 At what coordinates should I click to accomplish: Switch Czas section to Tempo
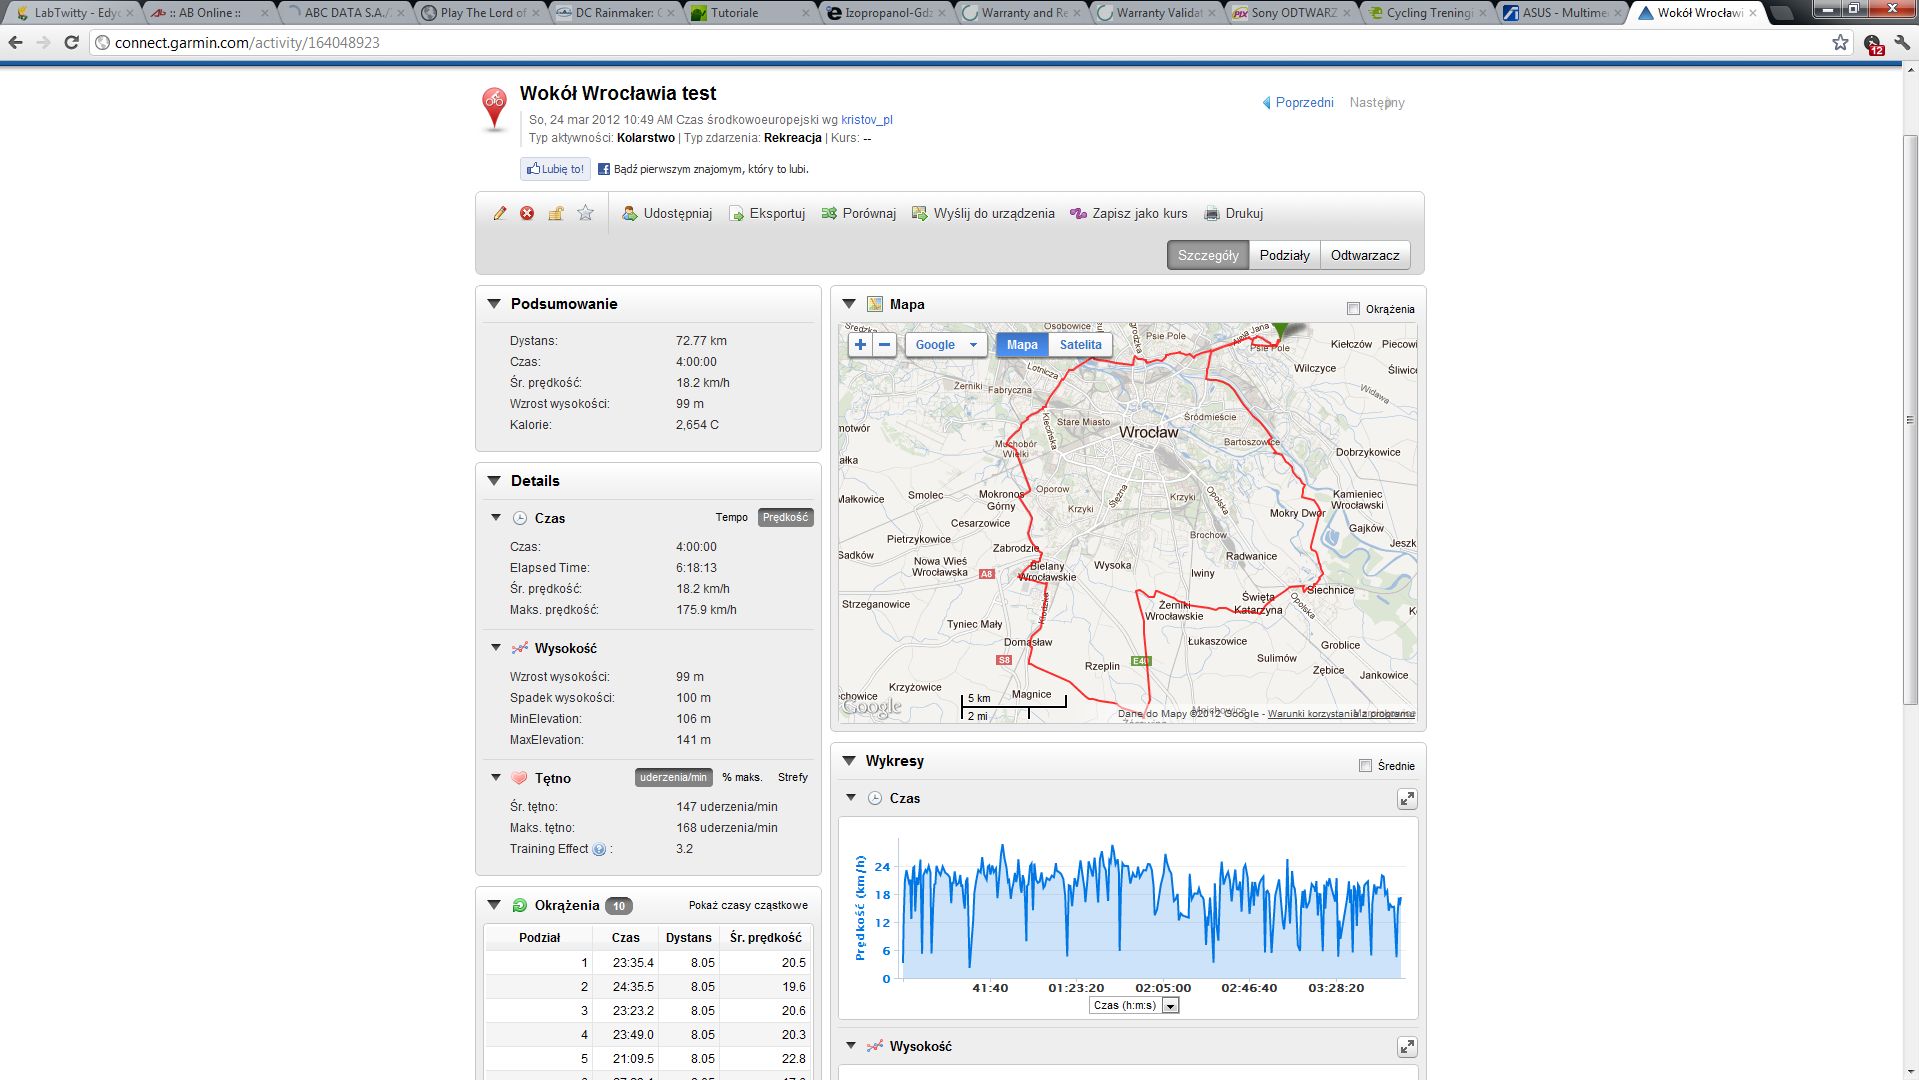point(731,517)
